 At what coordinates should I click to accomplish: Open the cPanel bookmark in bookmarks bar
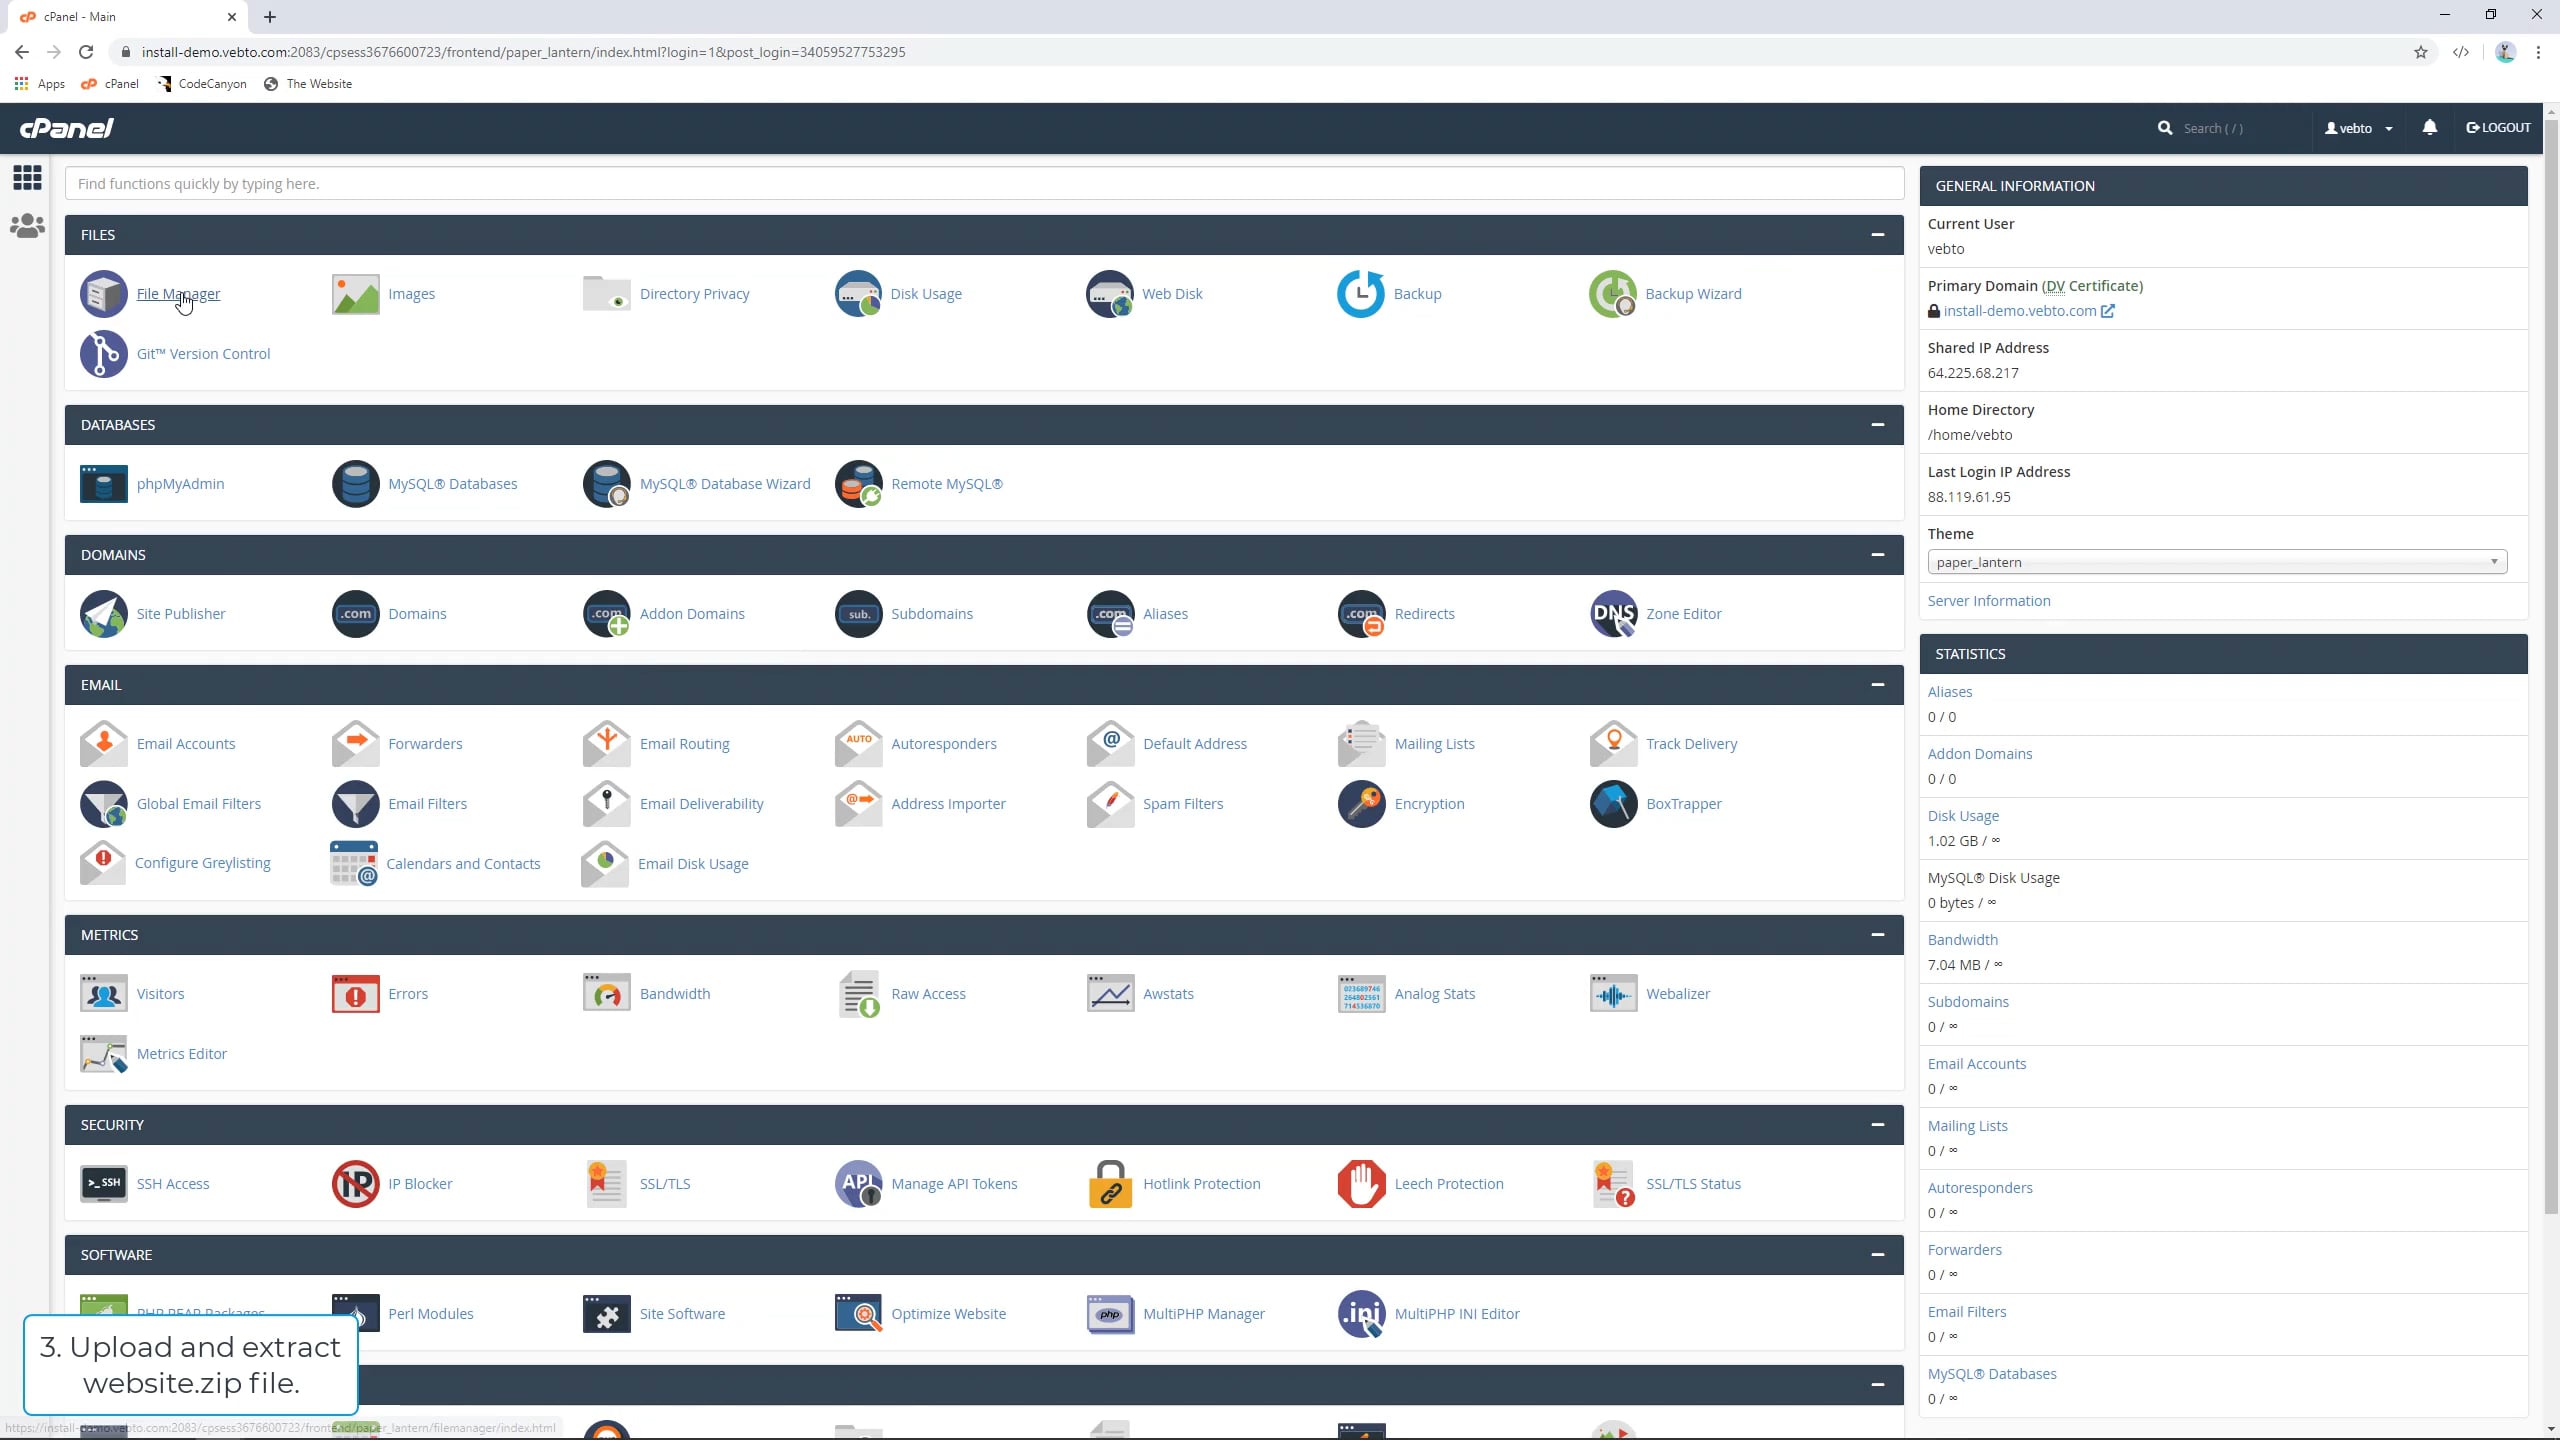pos(110,84)
